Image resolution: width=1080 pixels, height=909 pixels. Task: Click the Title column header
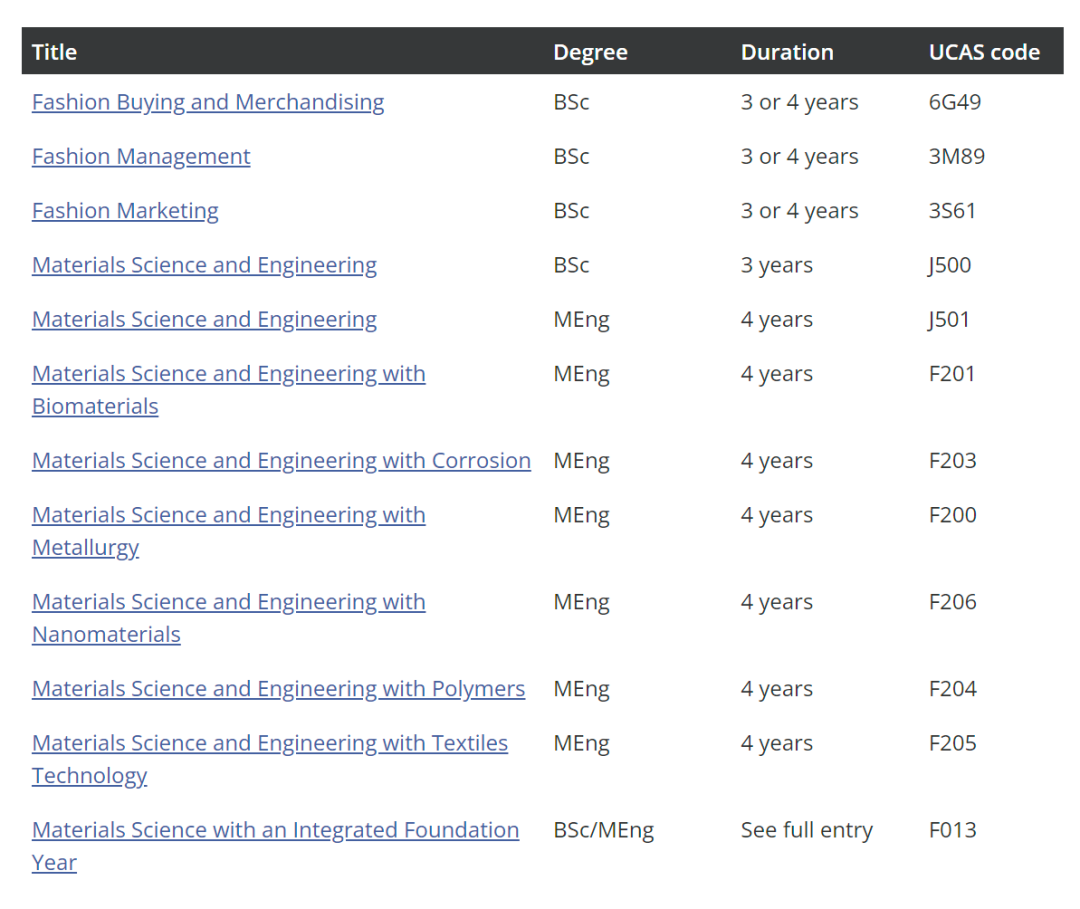click(54, 52)
